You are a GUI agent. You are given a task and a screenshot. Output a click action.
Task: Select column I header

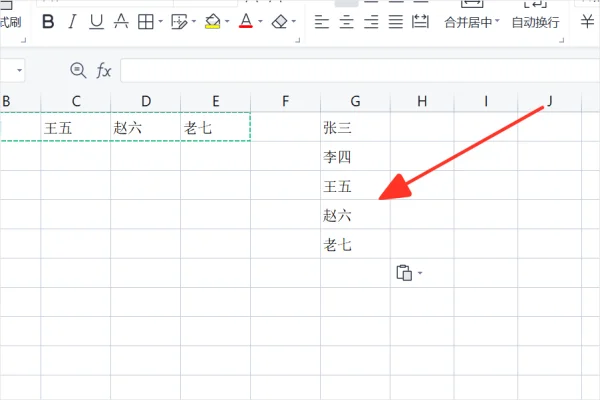486,101
